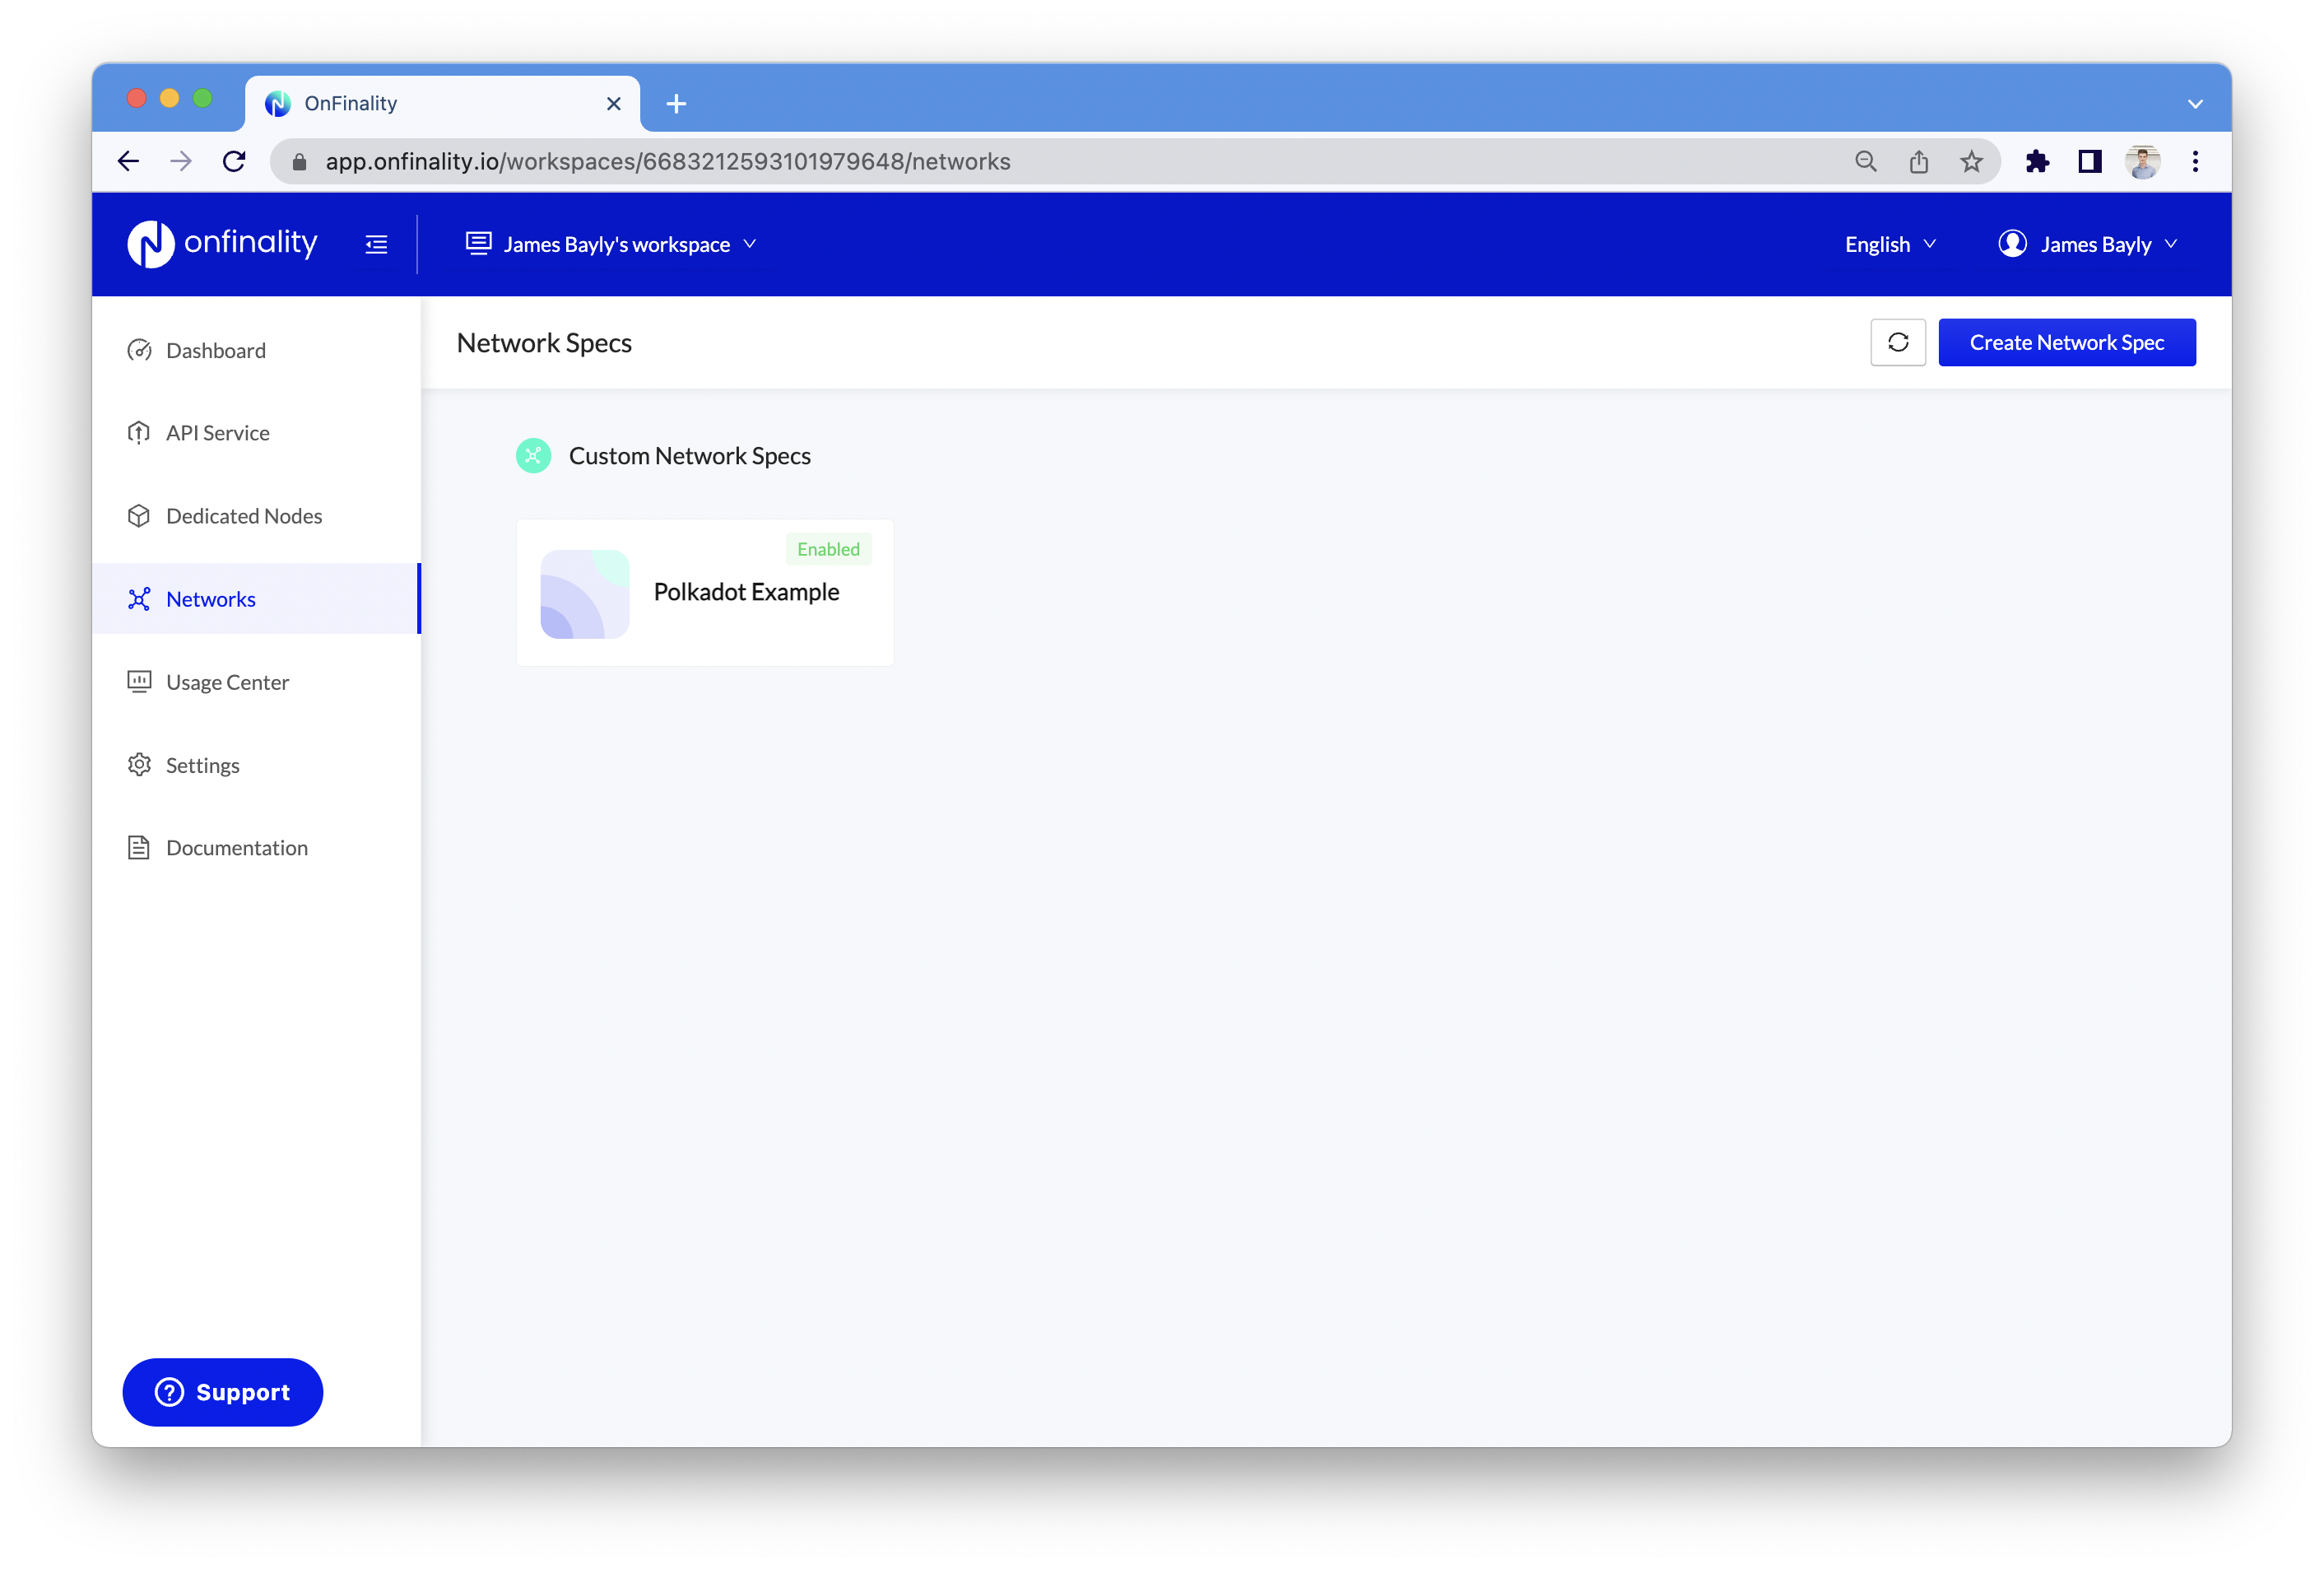
Task: Click the refresh network specs icon button
Action: pos(1897,343)
